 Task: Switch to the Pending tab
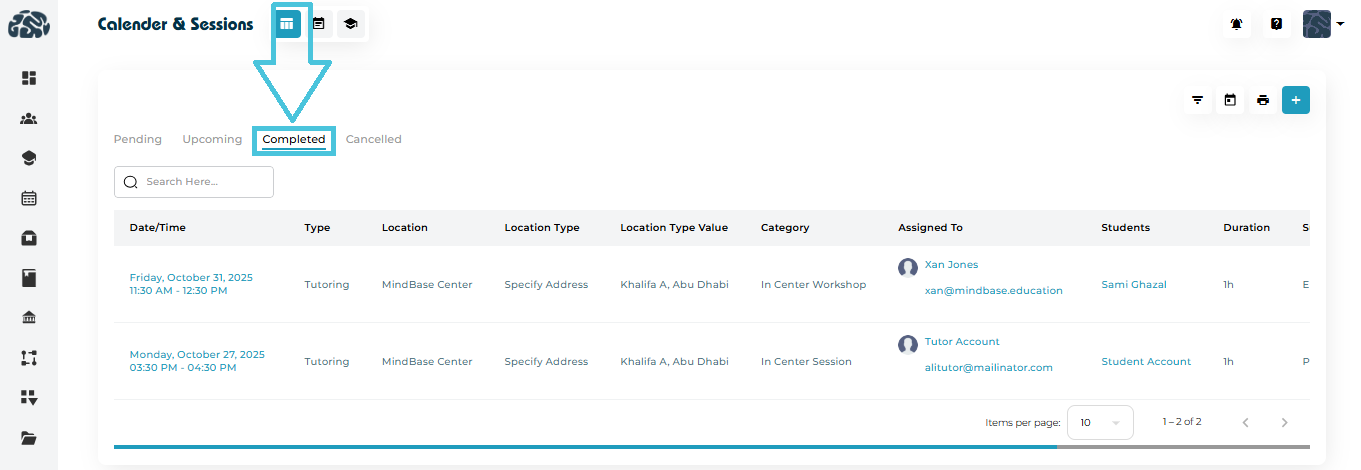[x=138, y=139]
